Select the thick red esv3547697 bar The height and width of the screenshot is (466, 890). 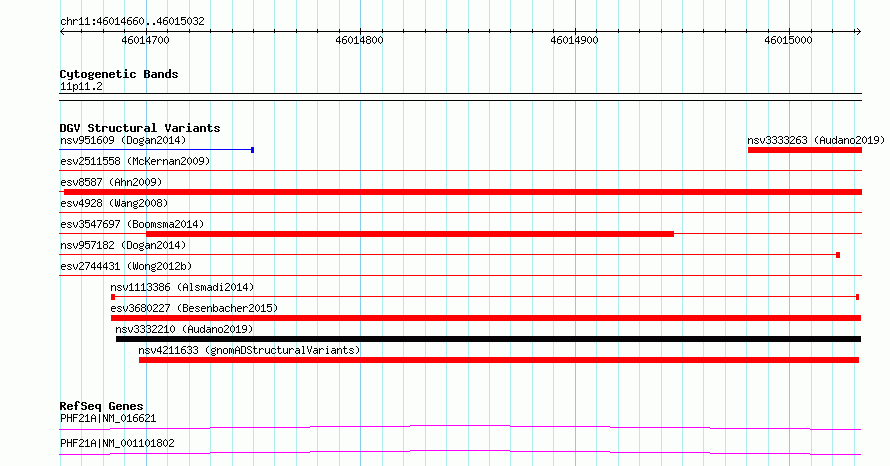pos(410,234)
